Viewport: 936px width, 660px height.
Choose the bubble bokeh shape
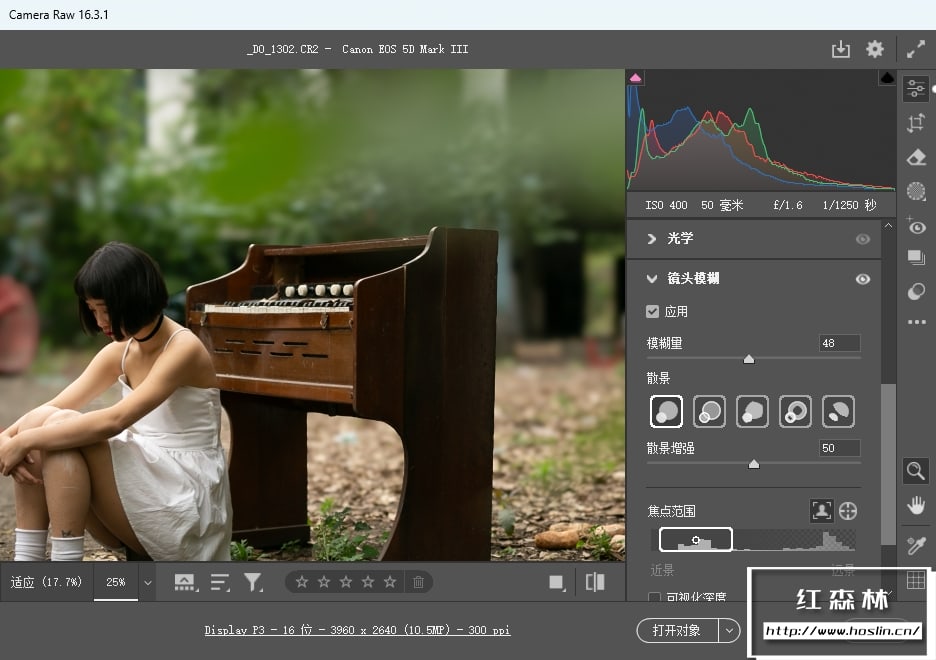tap(709, 411)
